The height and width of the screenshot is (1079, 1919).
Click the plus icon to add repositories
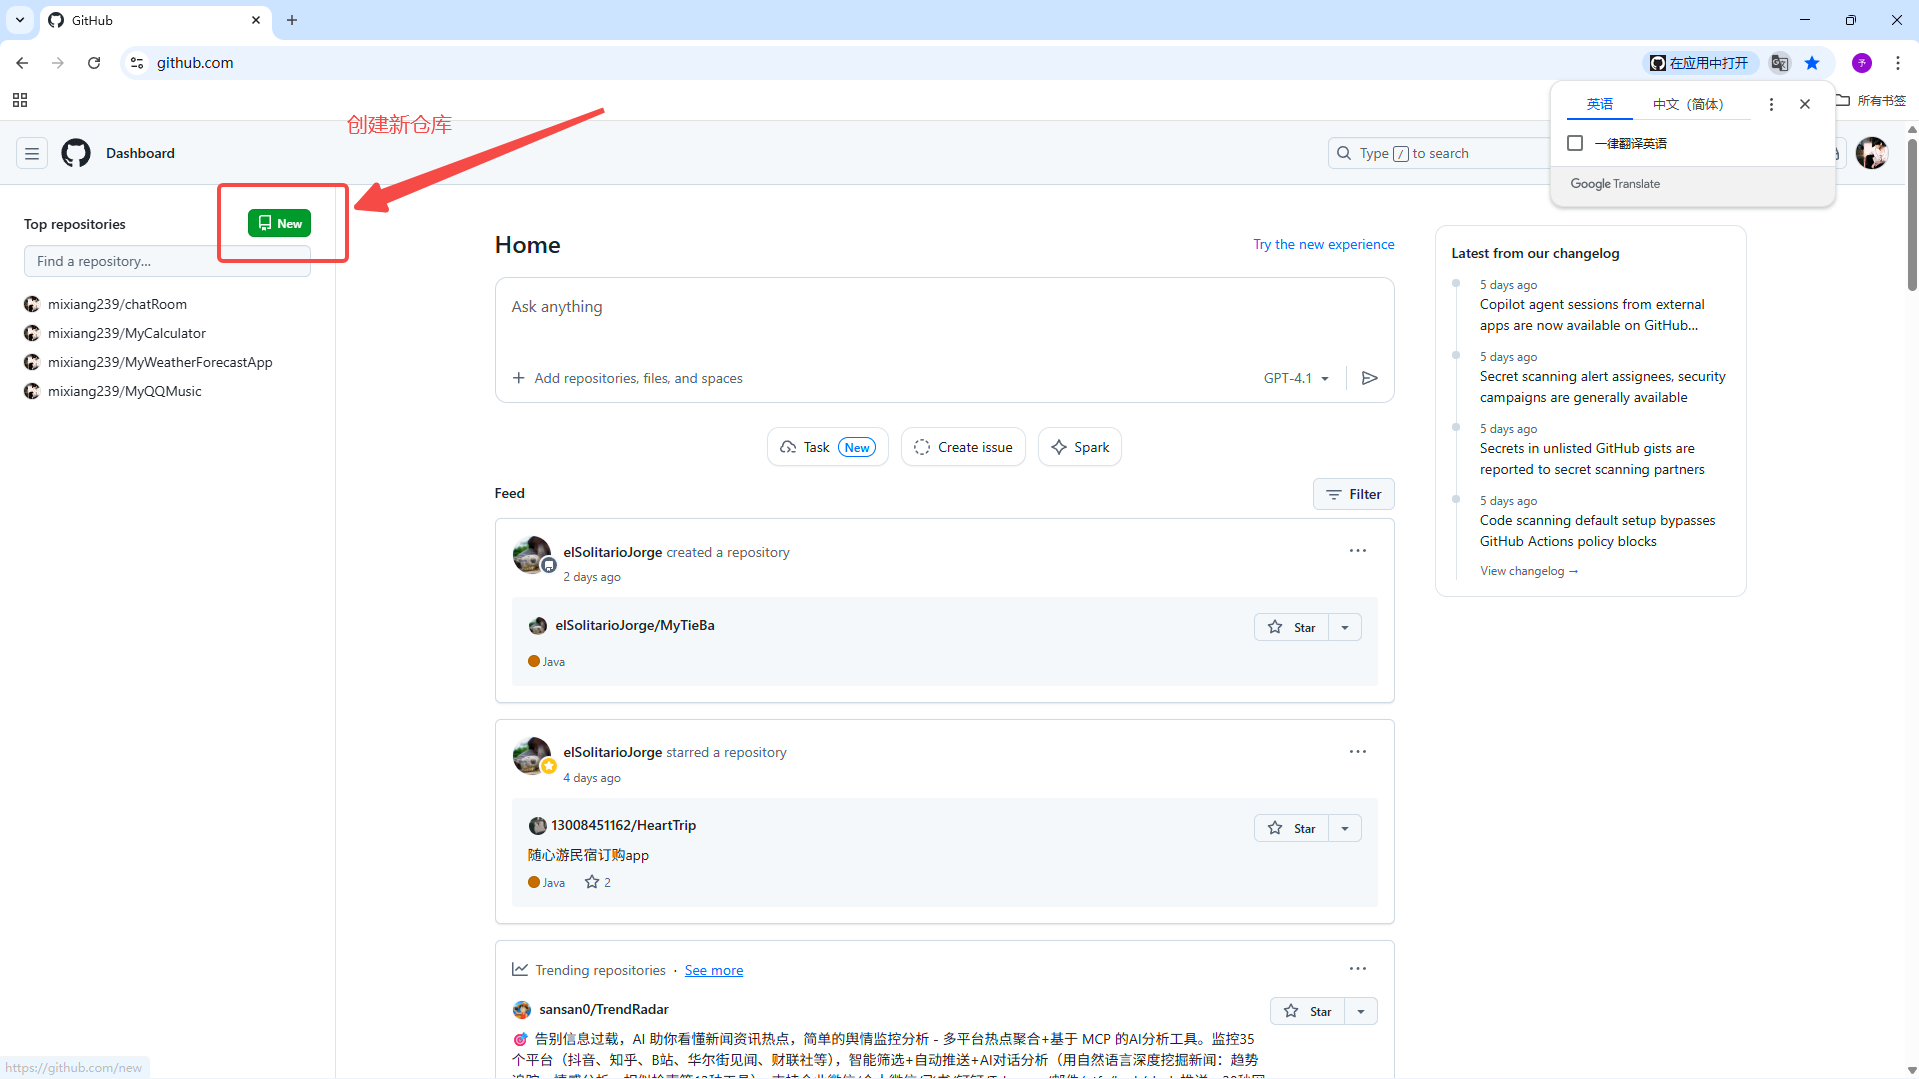click(518, 378)
